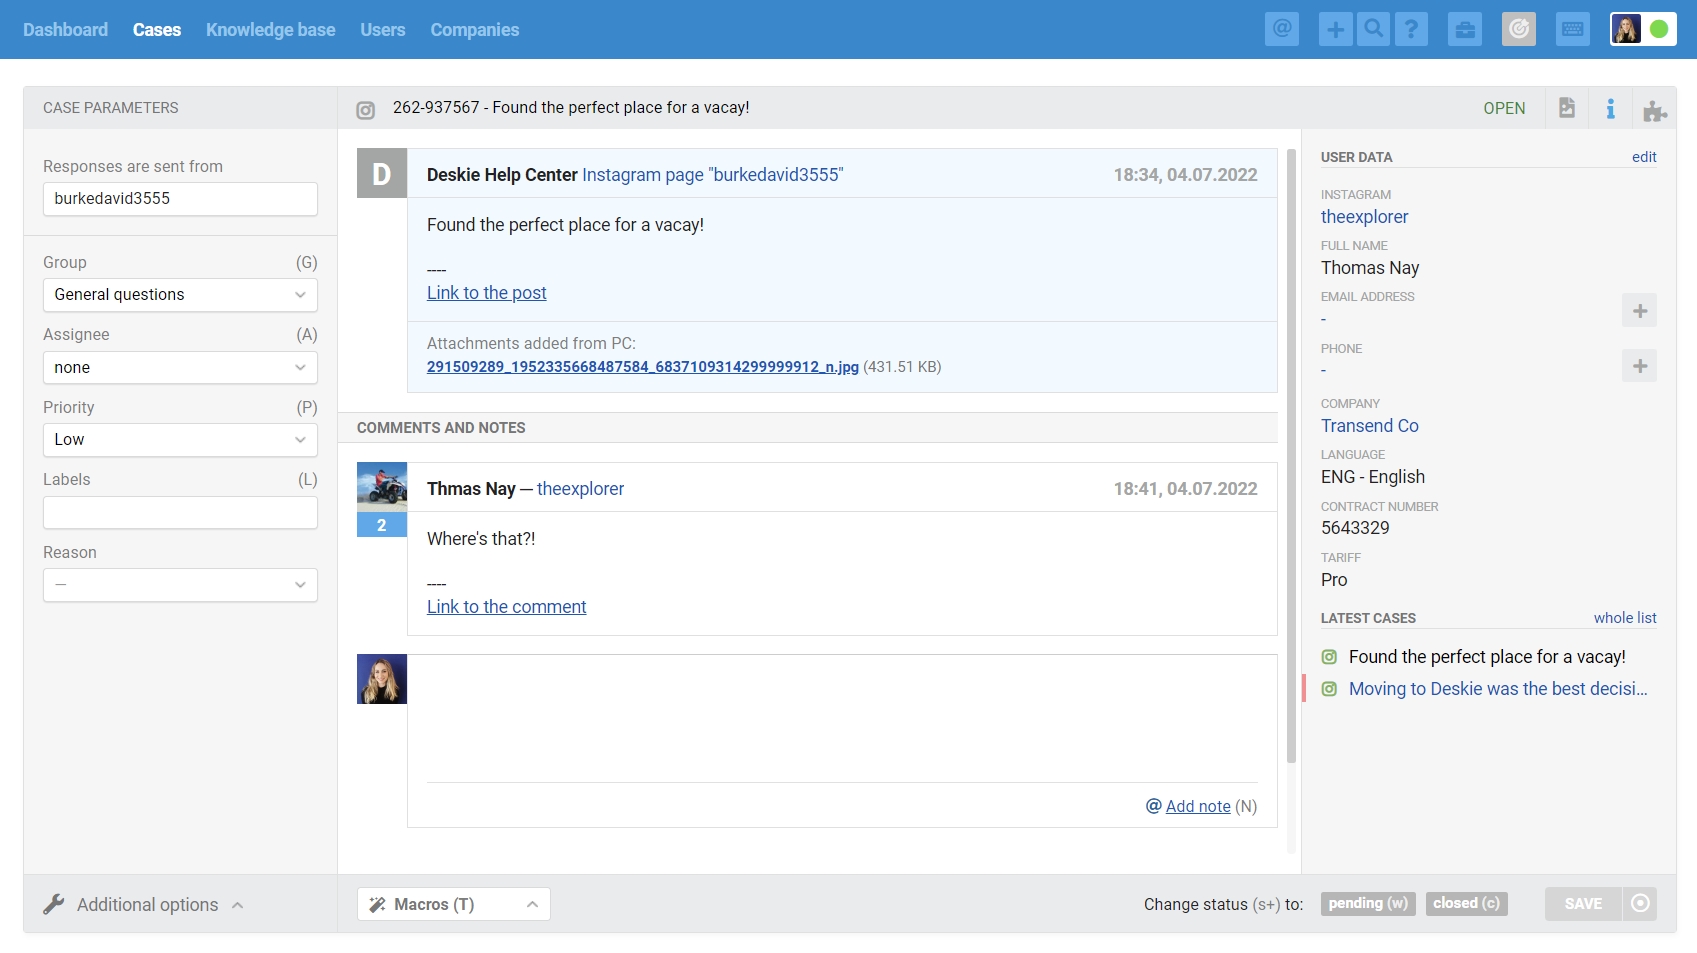Click the 'Pro' tariff value
This screenshot has height=953, width=1697.
[x=1334, y=580]
